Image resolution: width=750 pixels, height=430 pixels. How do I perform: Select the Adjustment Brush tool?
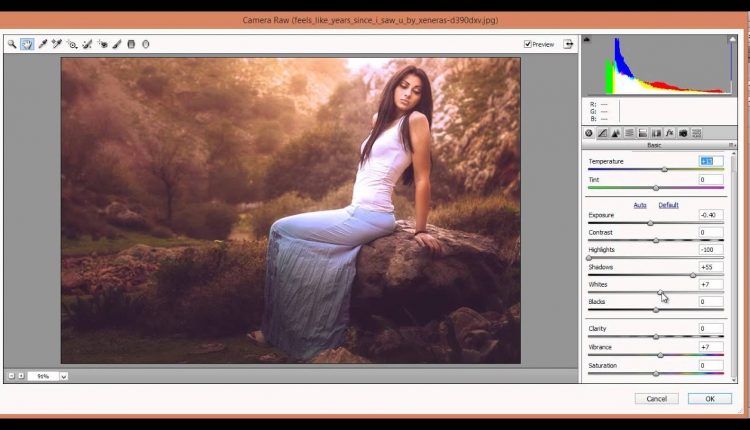click(x=117, y=44)
